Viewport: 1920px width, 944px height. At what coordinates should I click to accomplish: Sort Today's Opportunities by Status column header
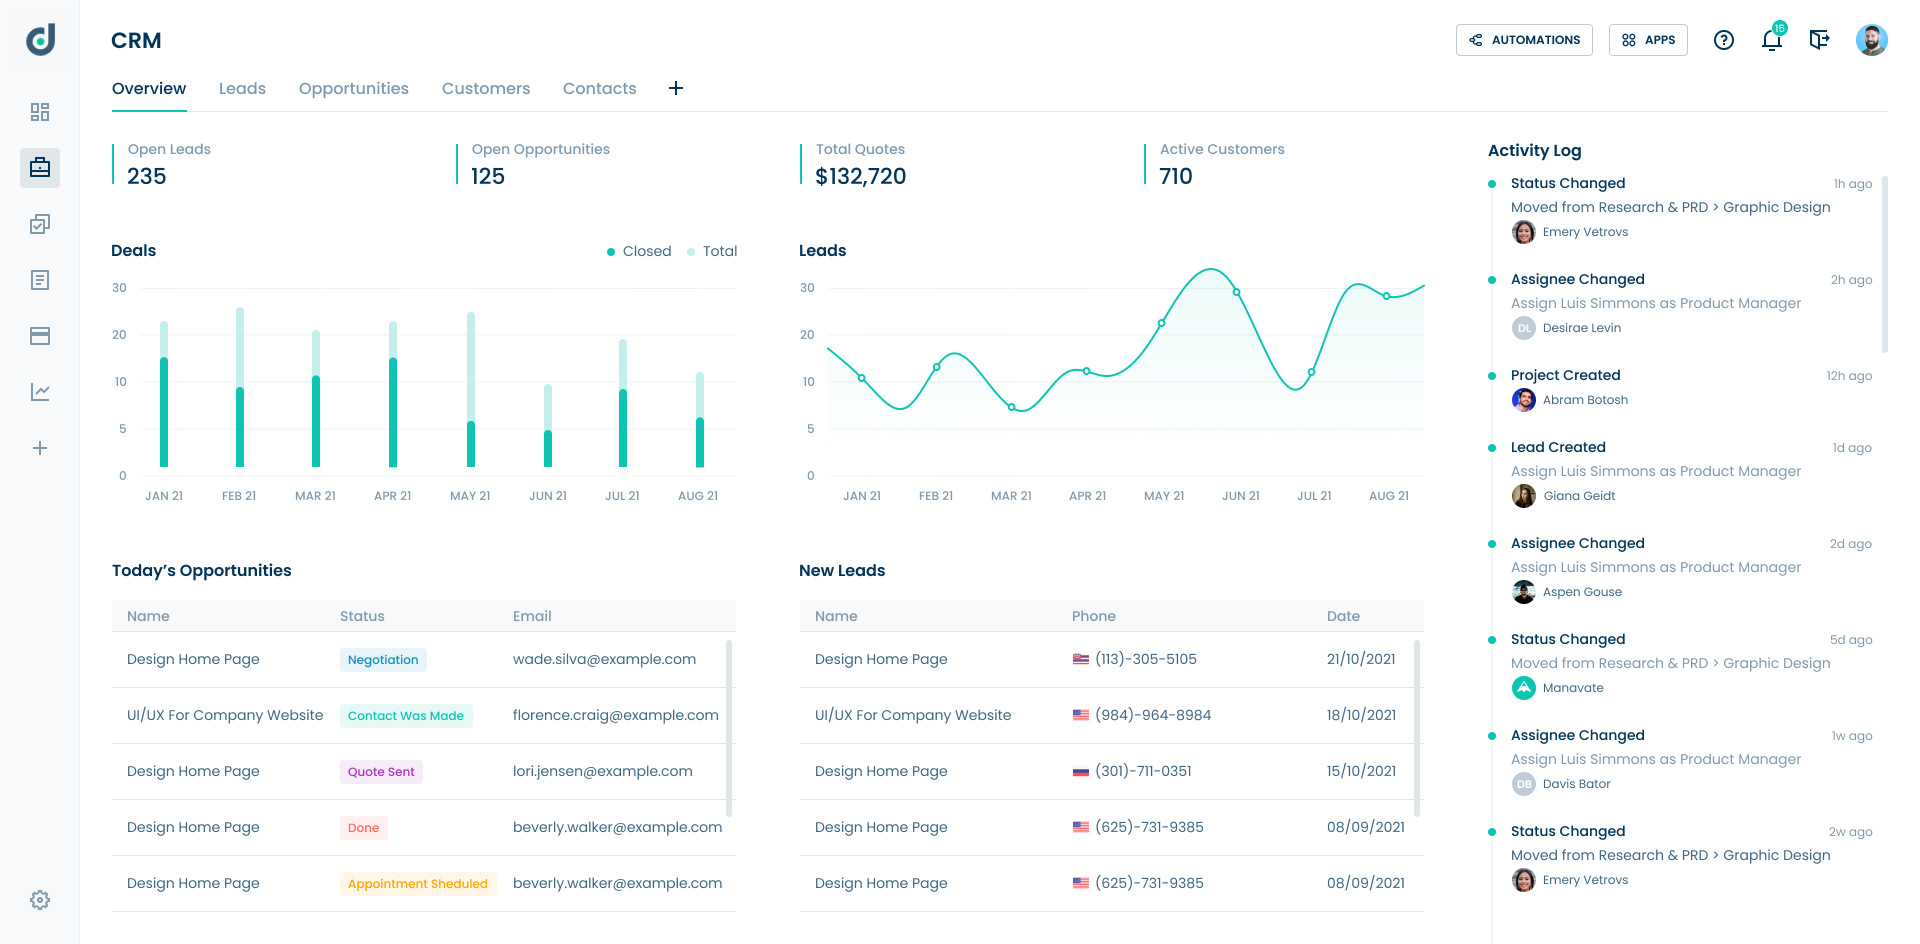(362, 616)
